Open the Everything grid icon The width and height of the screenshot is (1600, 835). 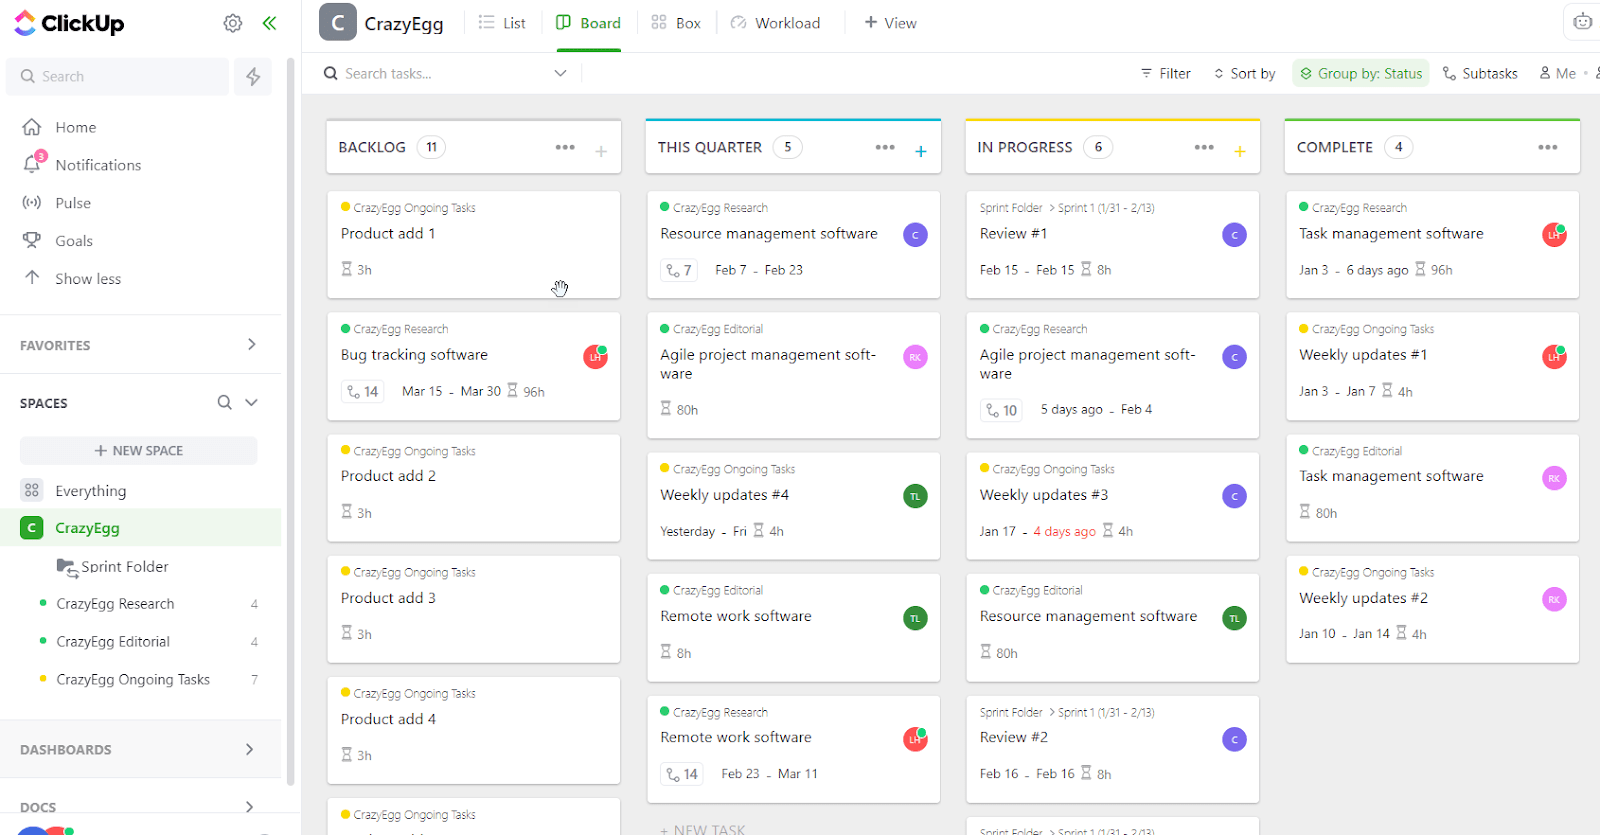[32, 490]
